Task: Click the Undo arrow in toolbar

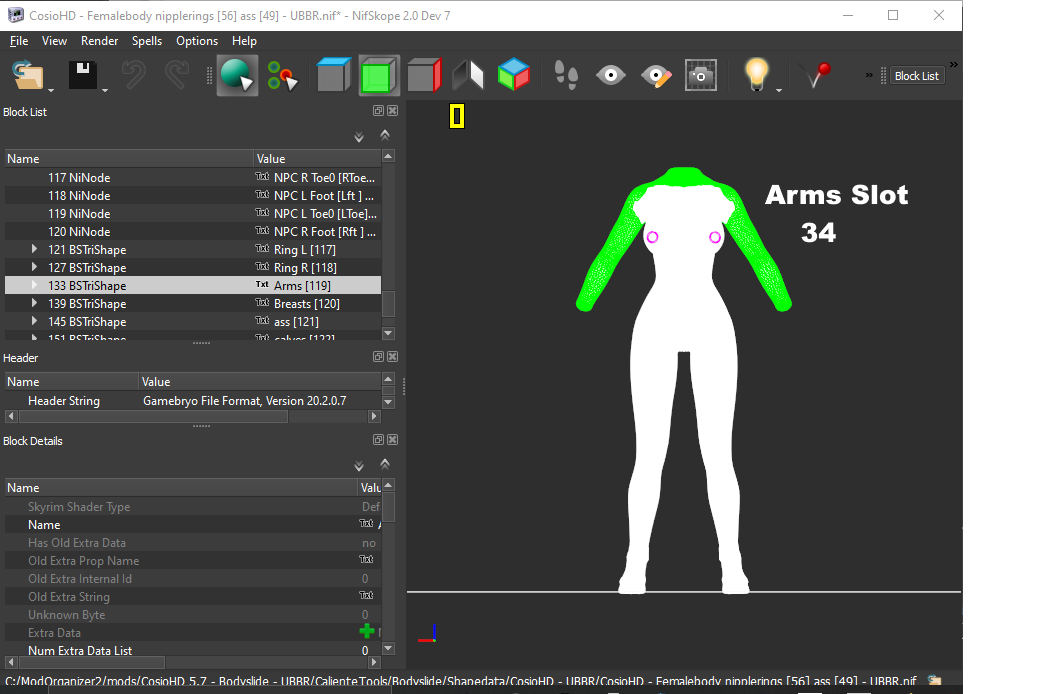Action: point(133,75)
